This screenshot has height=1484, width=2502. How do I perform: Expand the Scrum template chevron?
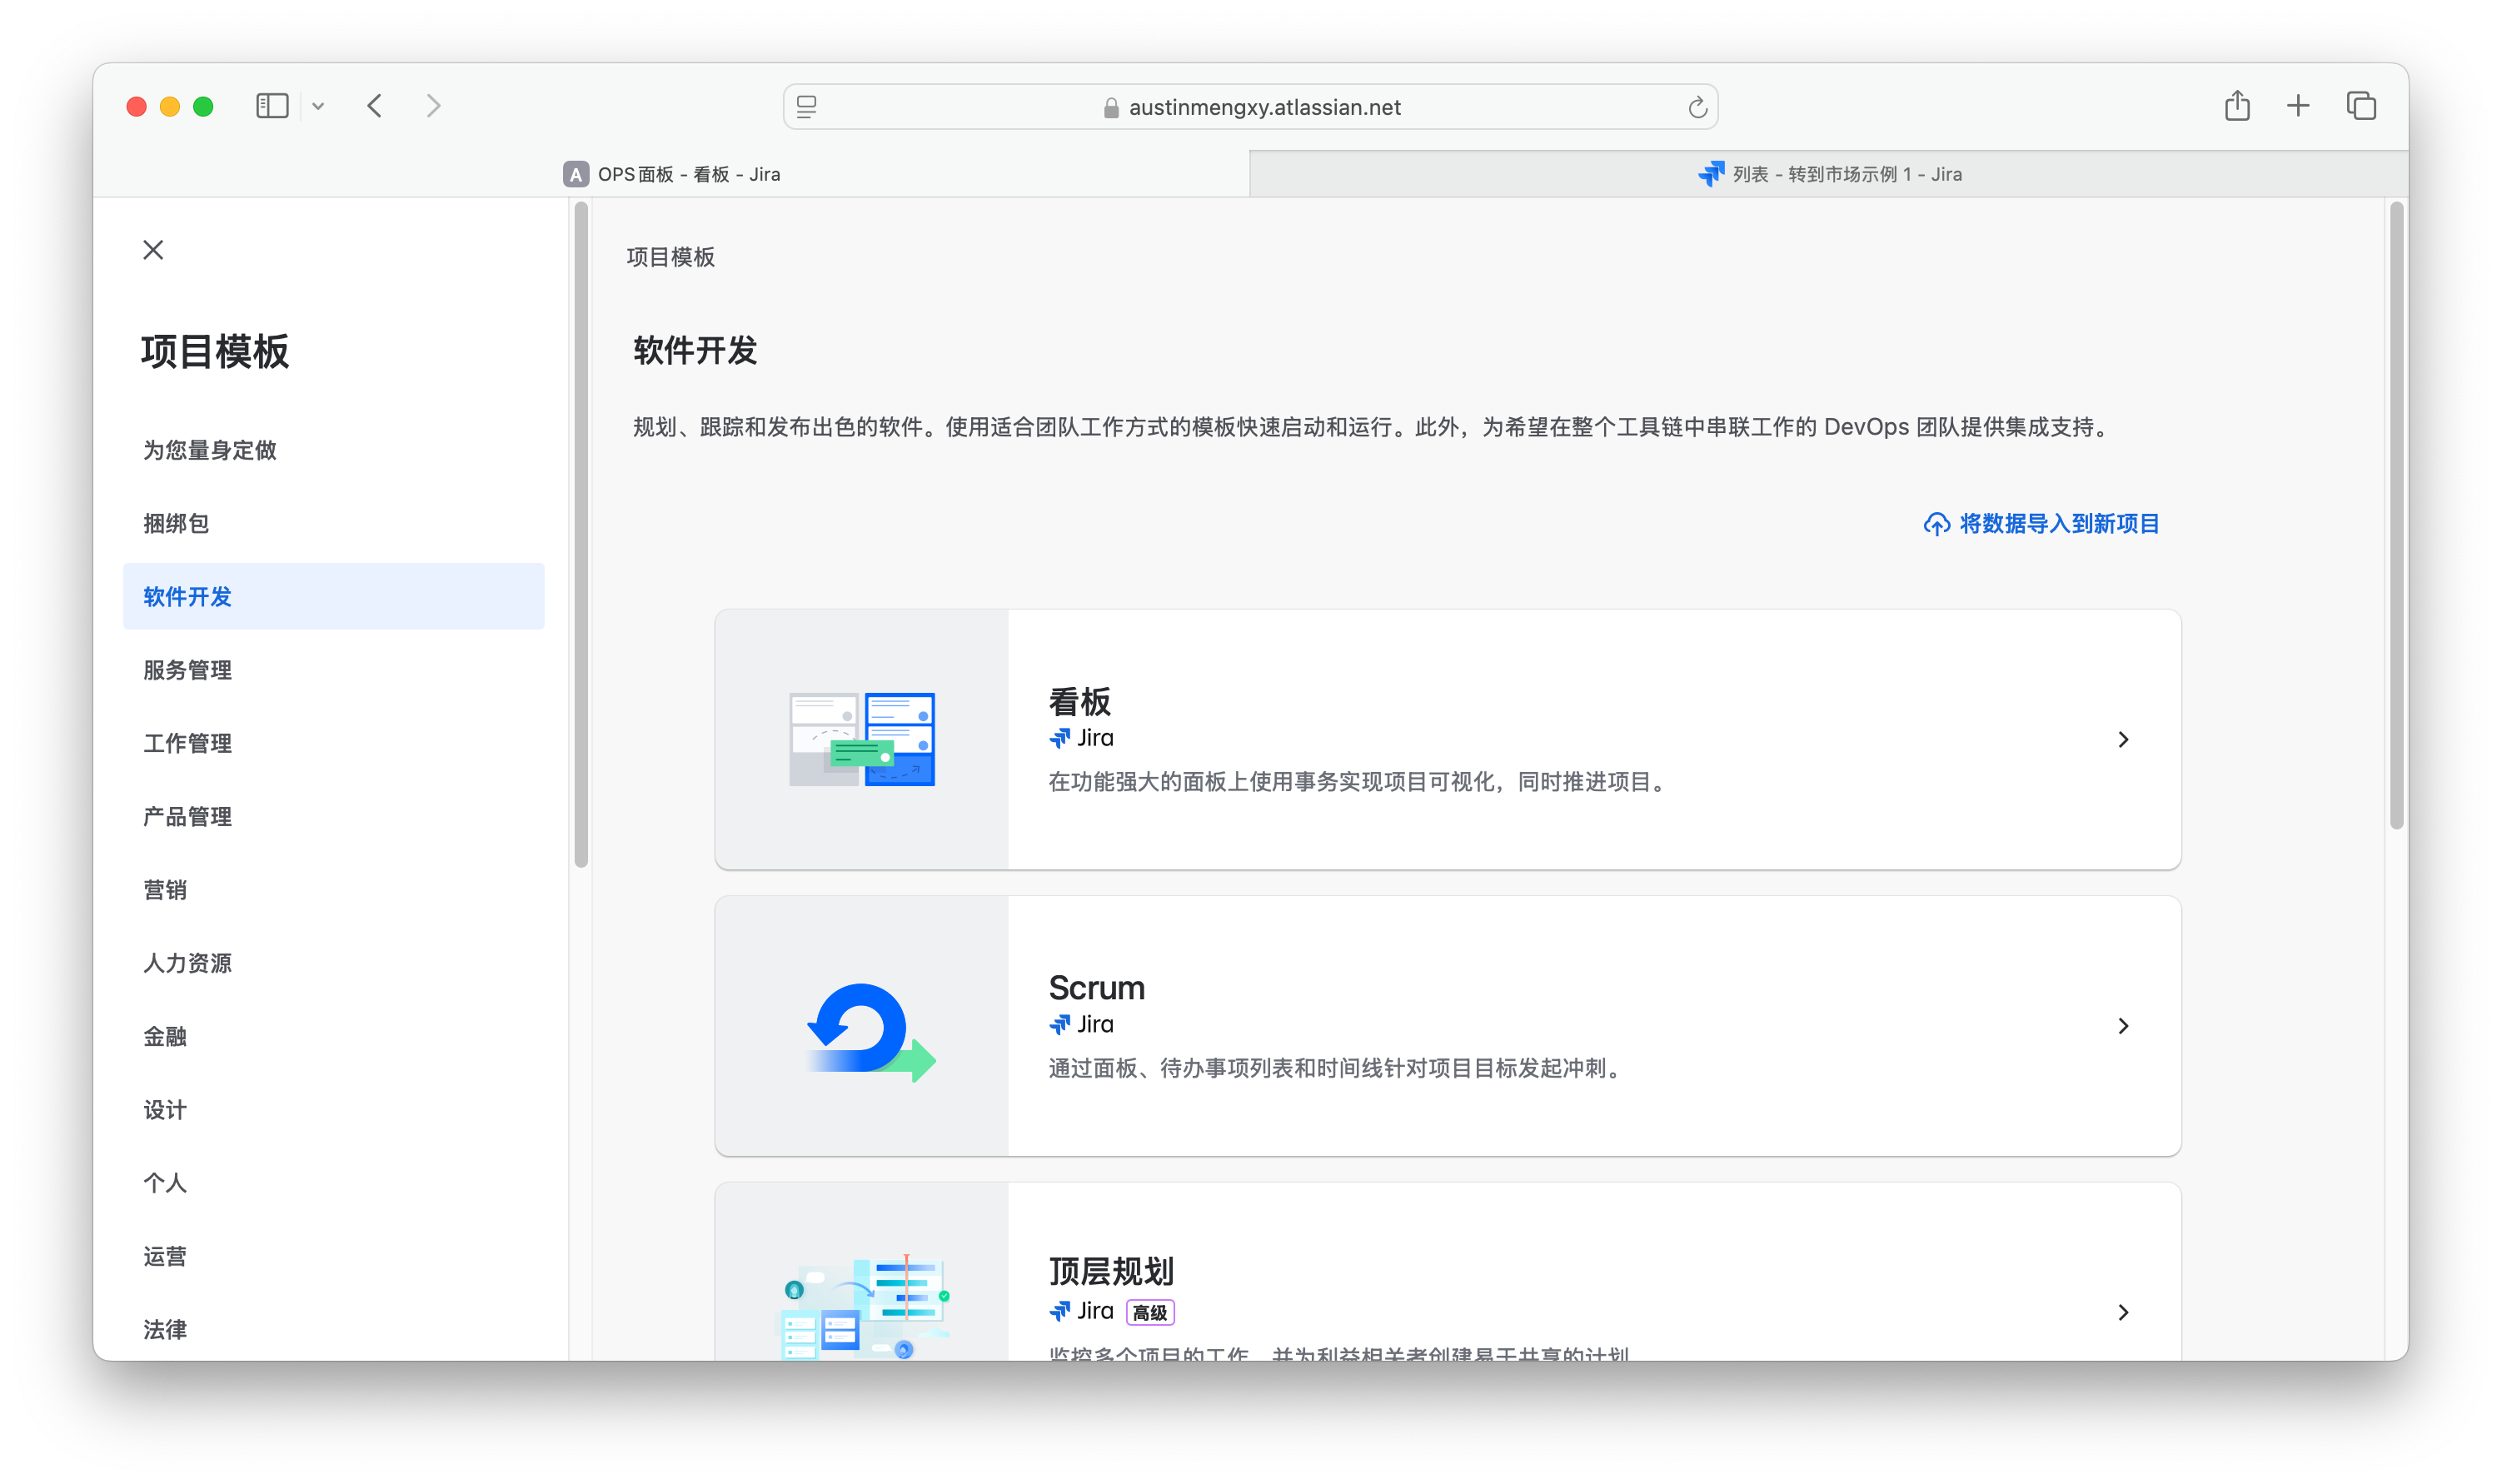[2123, 1026]
